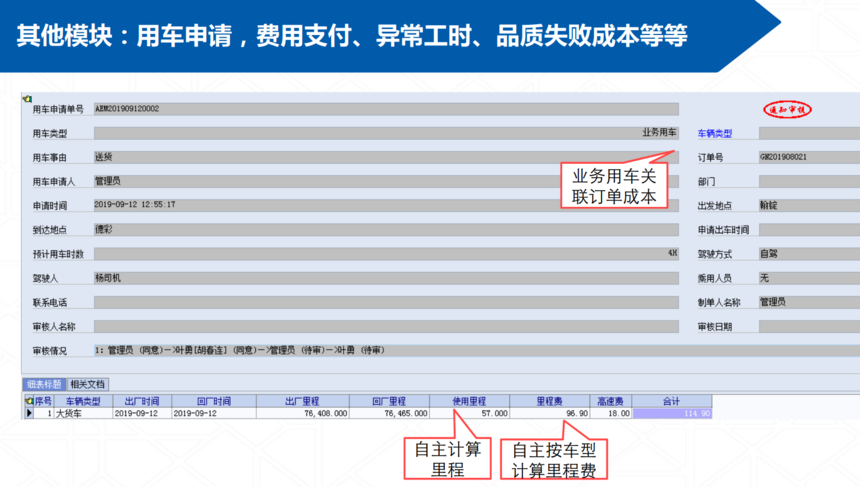Screen dimensions: 860x487
Task: Click the 18.00 高速费 cell
Action: 611,414
